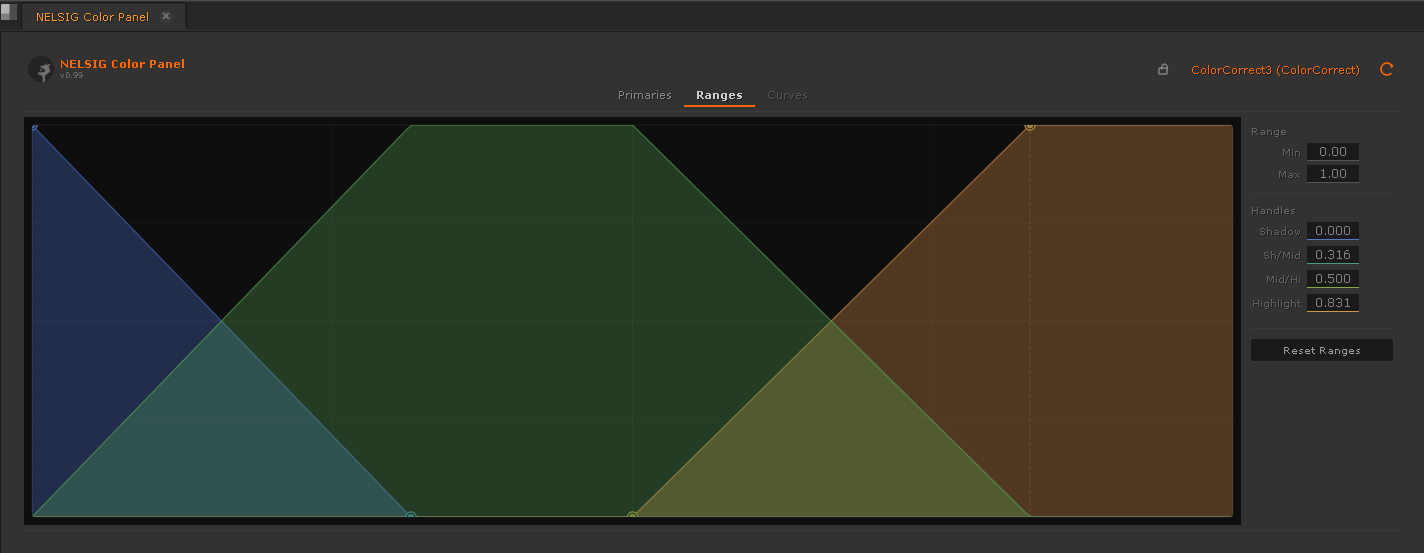Screen dimensions: 1424x553
Task: Close the NELSIG Color Panel tab
Action: click(x=166, y=17)
